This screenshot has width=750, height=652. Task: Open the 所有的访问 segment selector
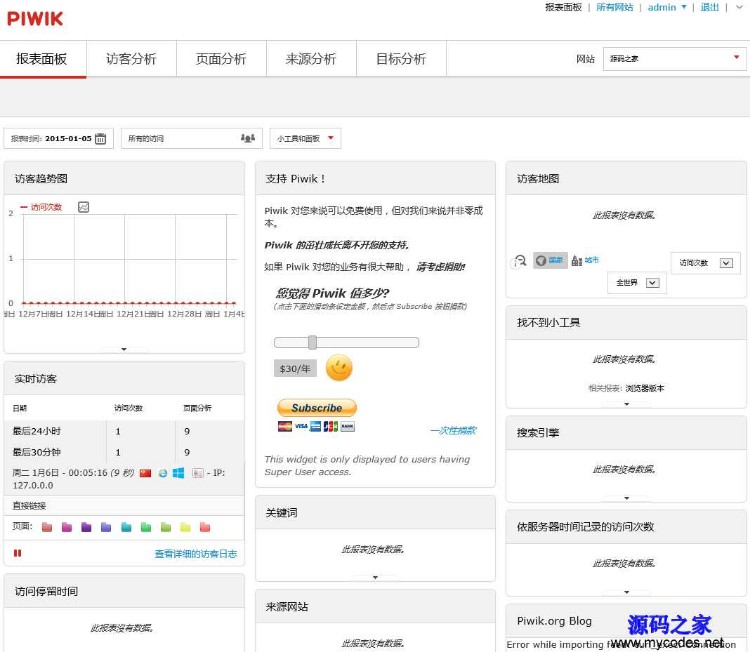(192, 138)
